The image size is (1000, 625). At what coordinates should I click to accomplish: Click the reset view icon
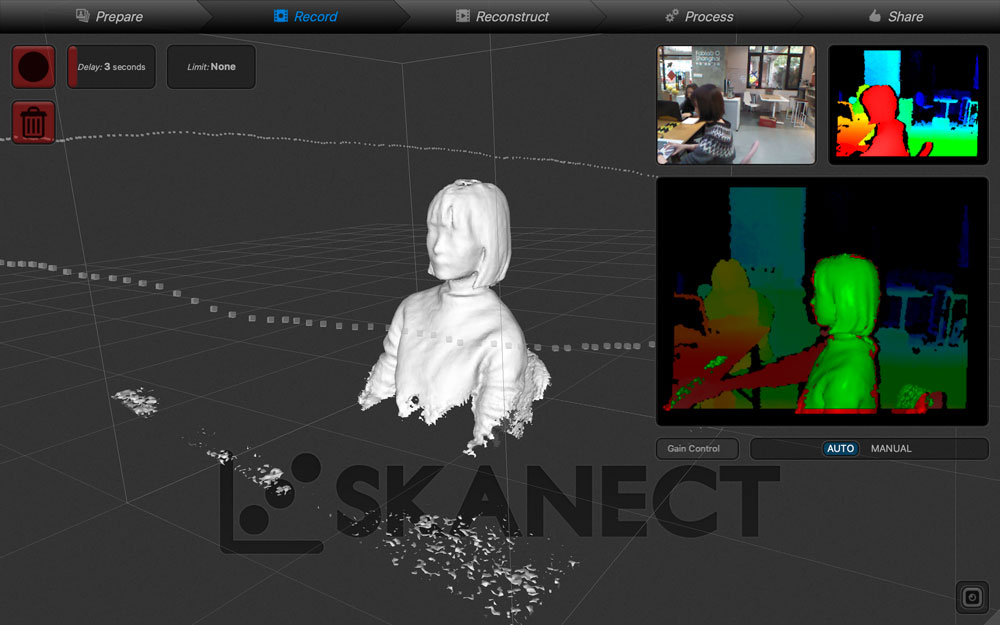pos(972,597)
